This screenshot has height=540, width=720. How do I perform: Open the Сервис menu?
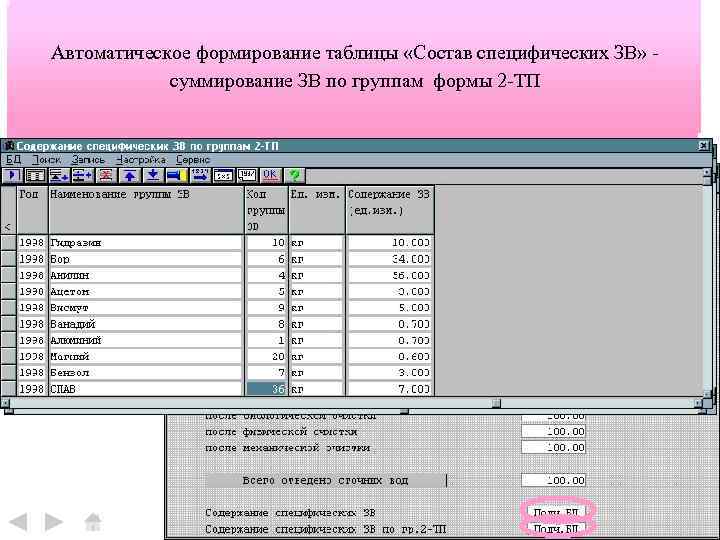point(193,160)
